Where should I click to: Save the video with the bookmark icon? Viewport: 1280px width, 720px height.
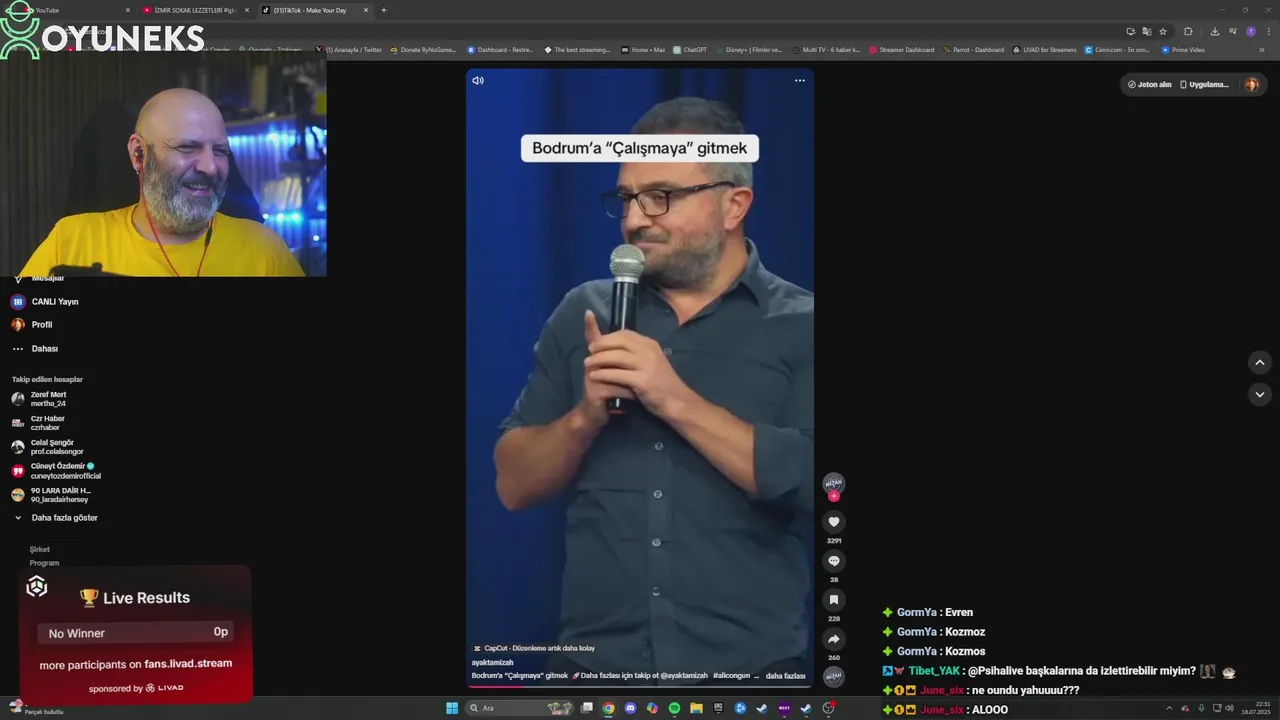[834, 600]
